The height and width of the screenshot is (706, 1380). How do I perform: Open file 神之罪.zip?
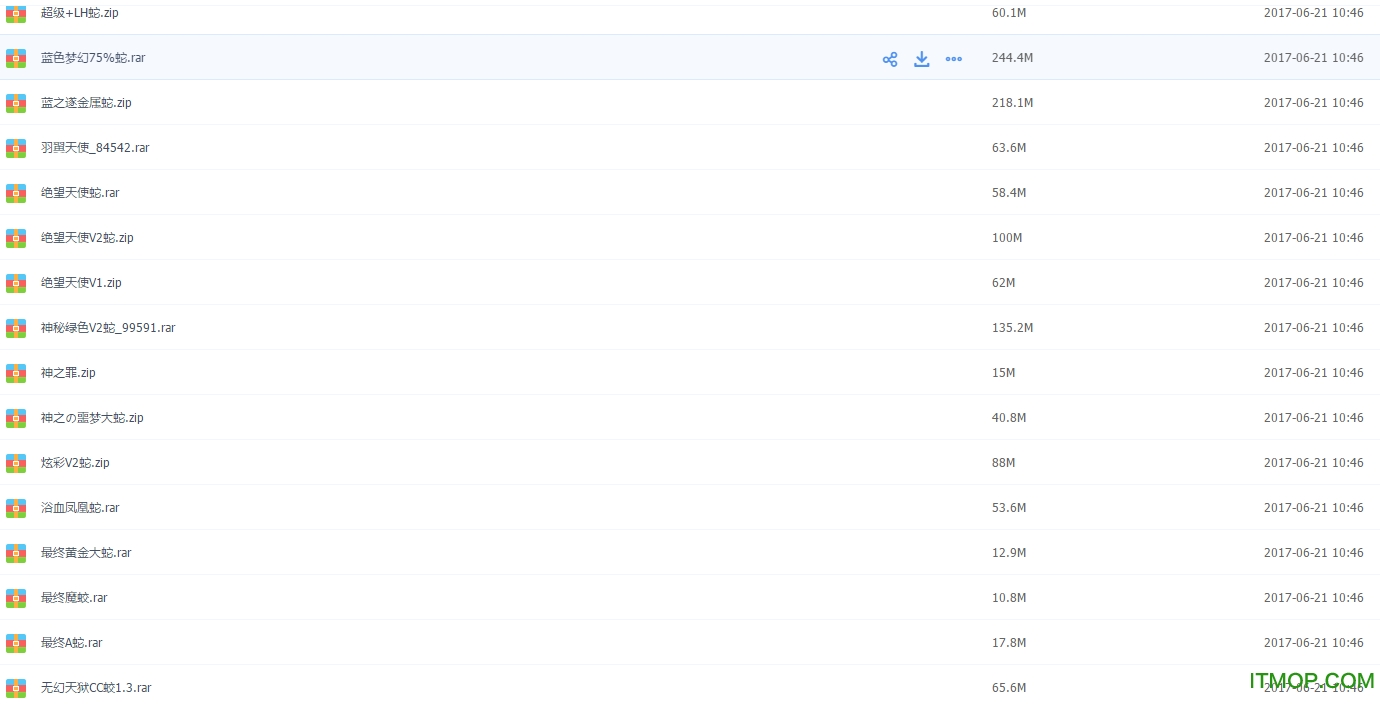[x=68, y=373]
